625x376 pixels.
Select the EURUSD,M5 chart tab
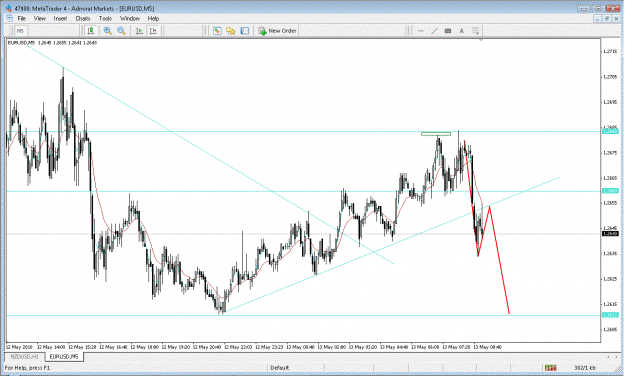coord(64,356)
